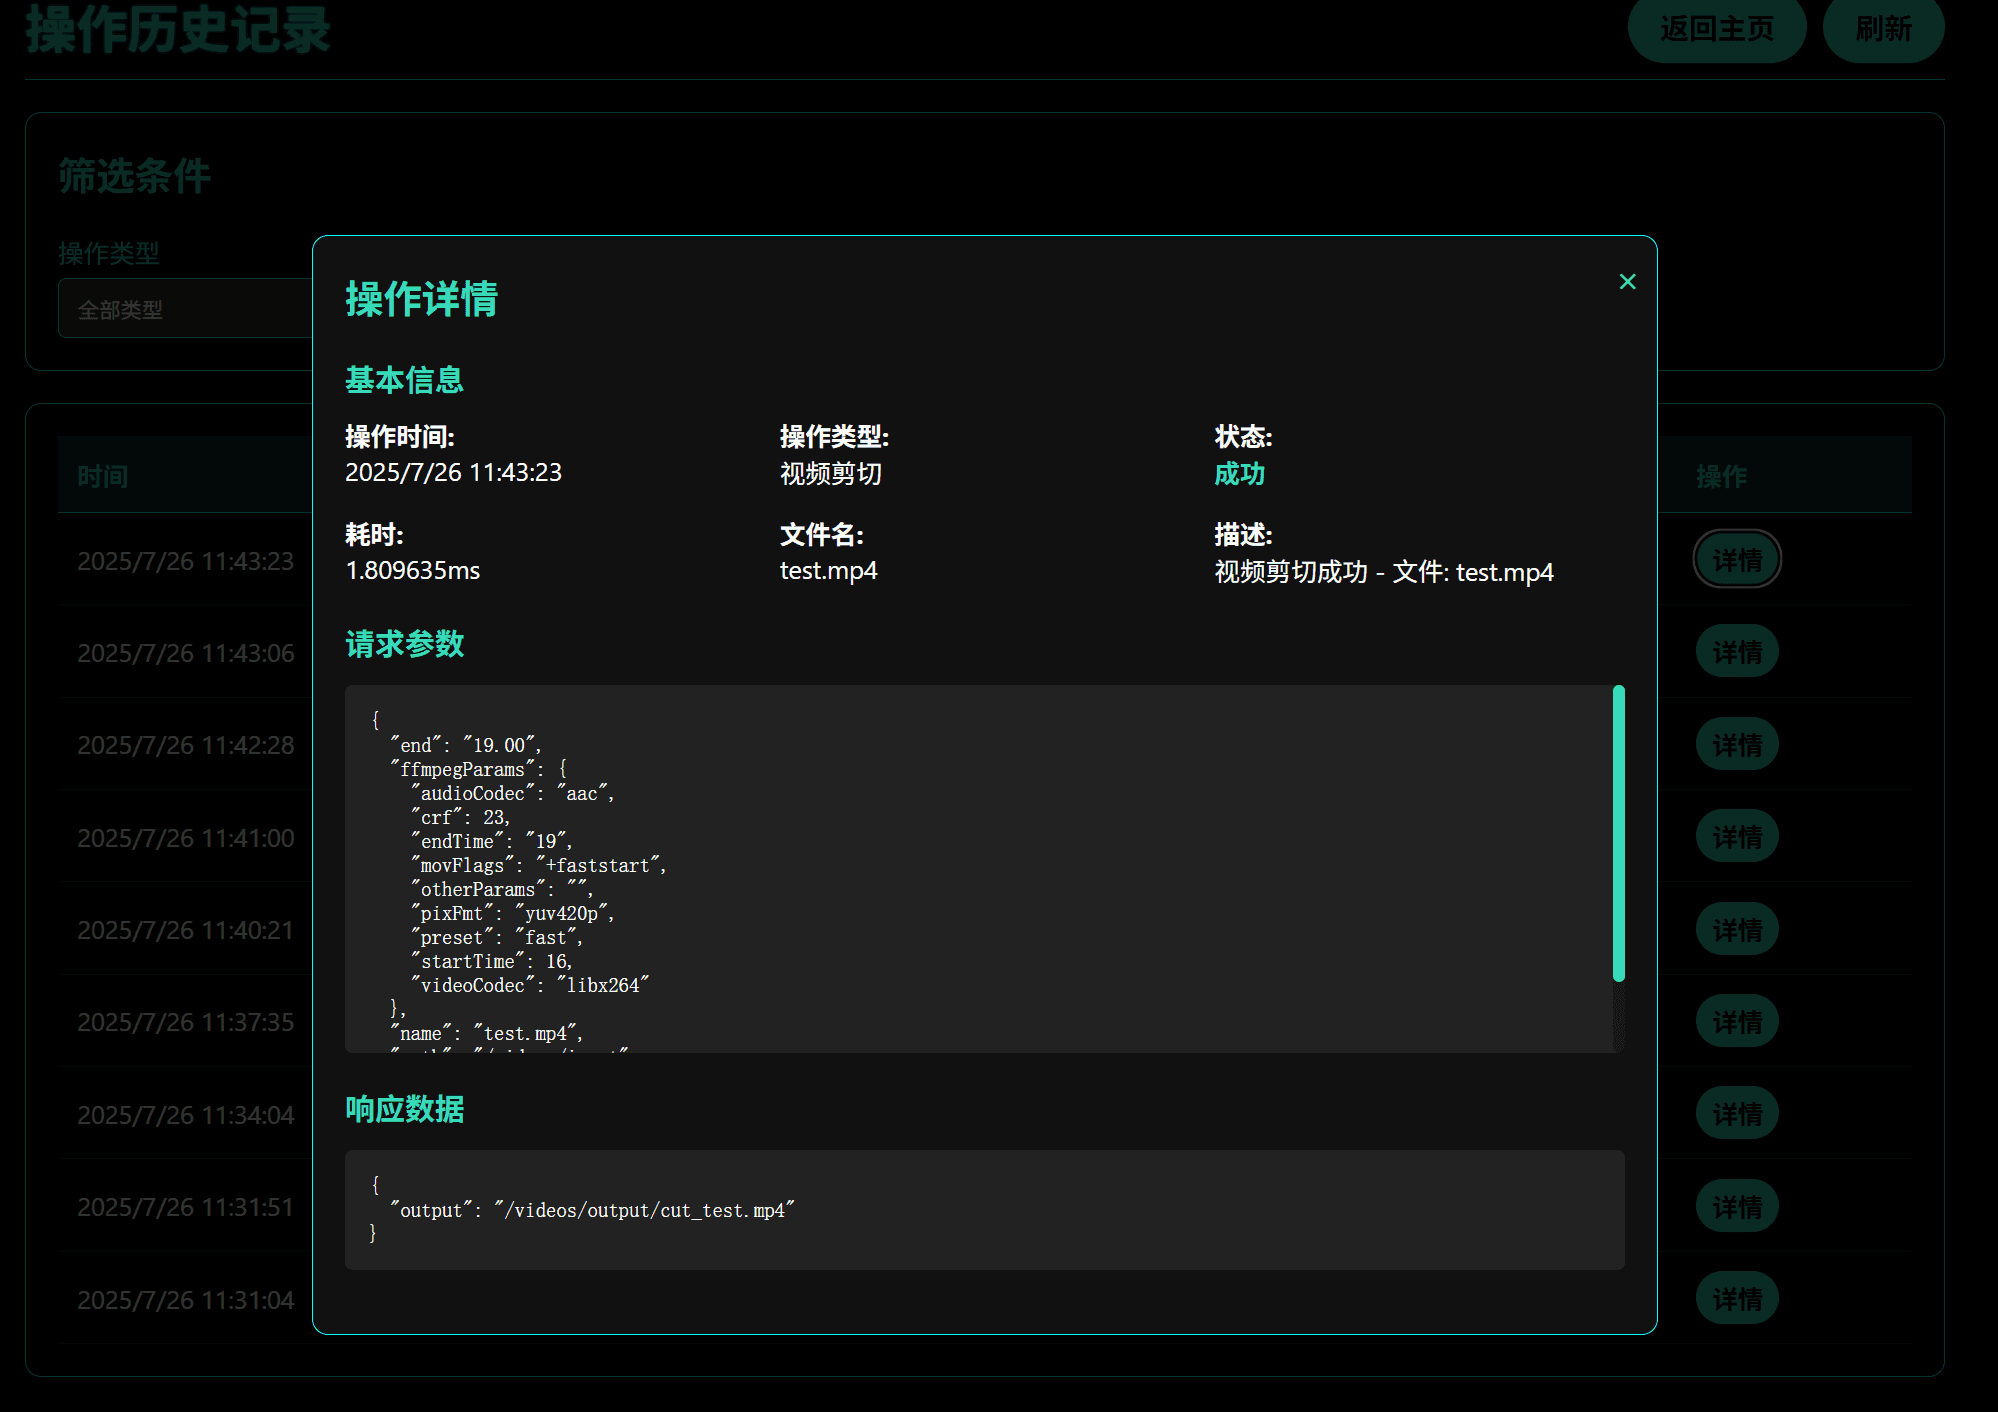Screen dimensions: 1998x1412
Task: Click the "audioCodec": "aac" line
Action: pyautogui.click(x=513, y=793)
